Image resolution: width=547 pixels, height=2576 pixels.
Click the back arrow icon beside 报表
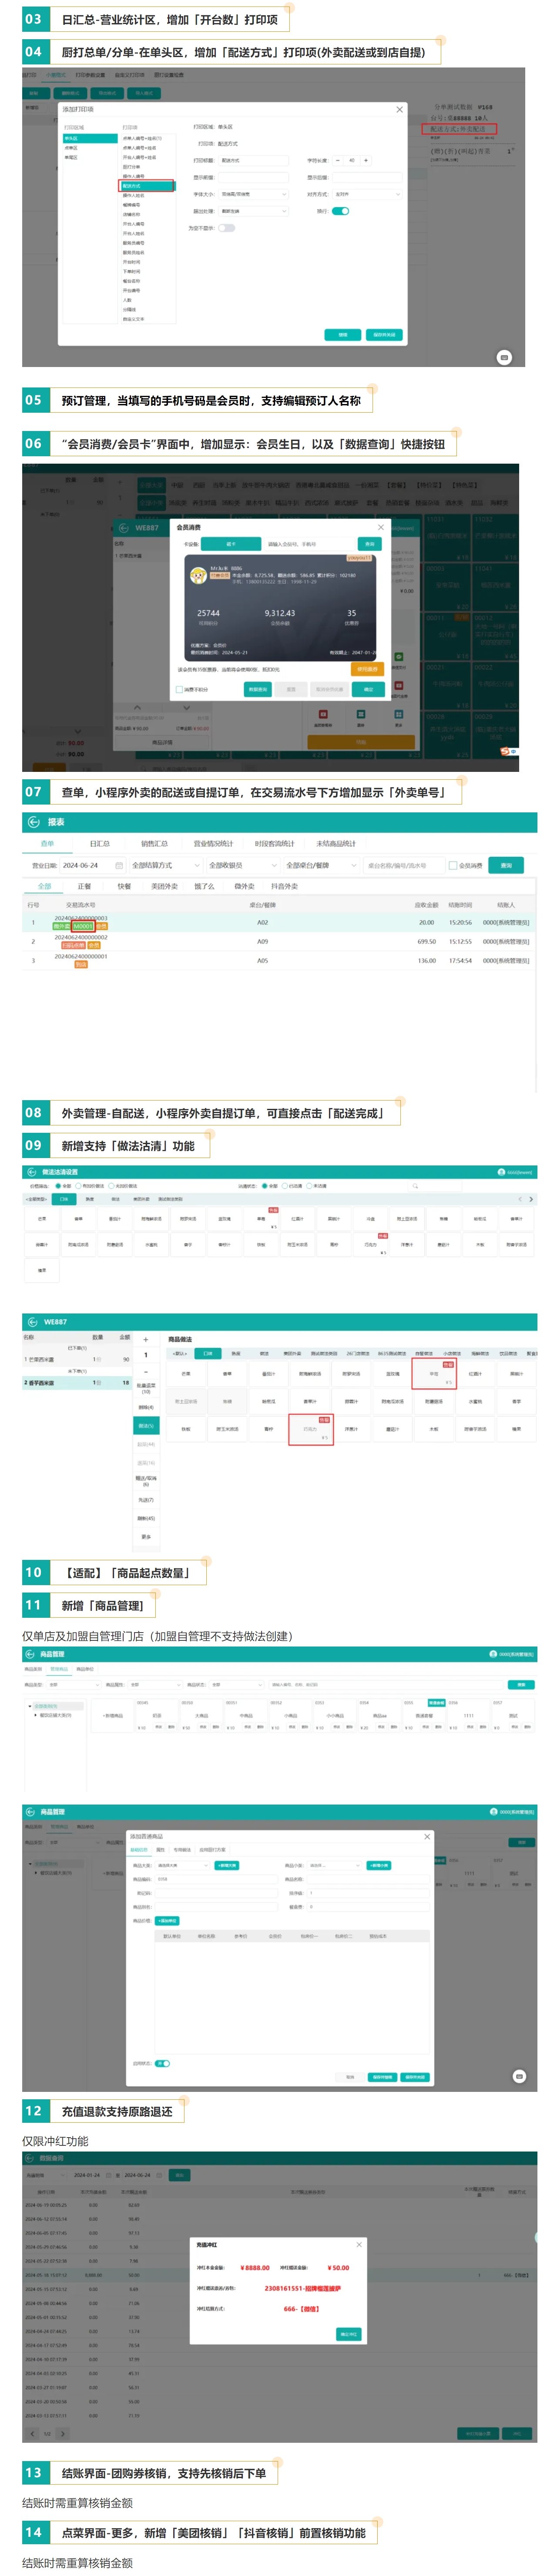[33, 822]
